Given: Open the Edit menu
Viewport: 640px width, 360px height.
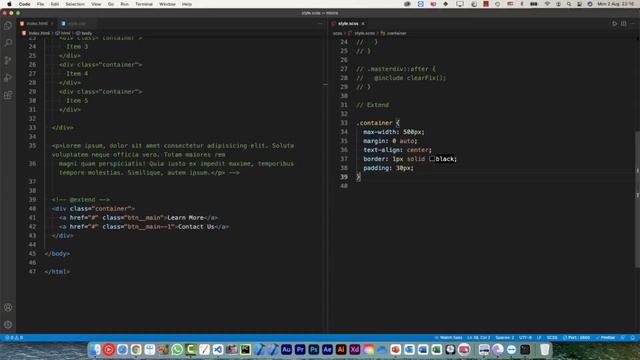Looking at the screenshot, I should [55, 4].
